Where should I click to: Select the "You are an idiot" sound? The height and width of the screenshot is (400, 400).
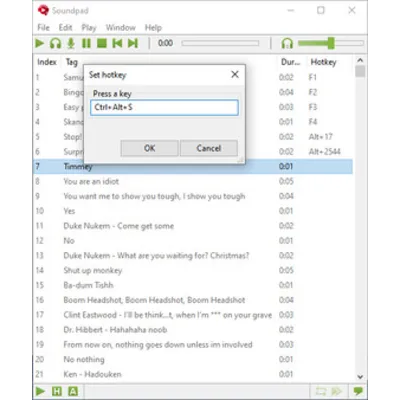click(193, 181)
